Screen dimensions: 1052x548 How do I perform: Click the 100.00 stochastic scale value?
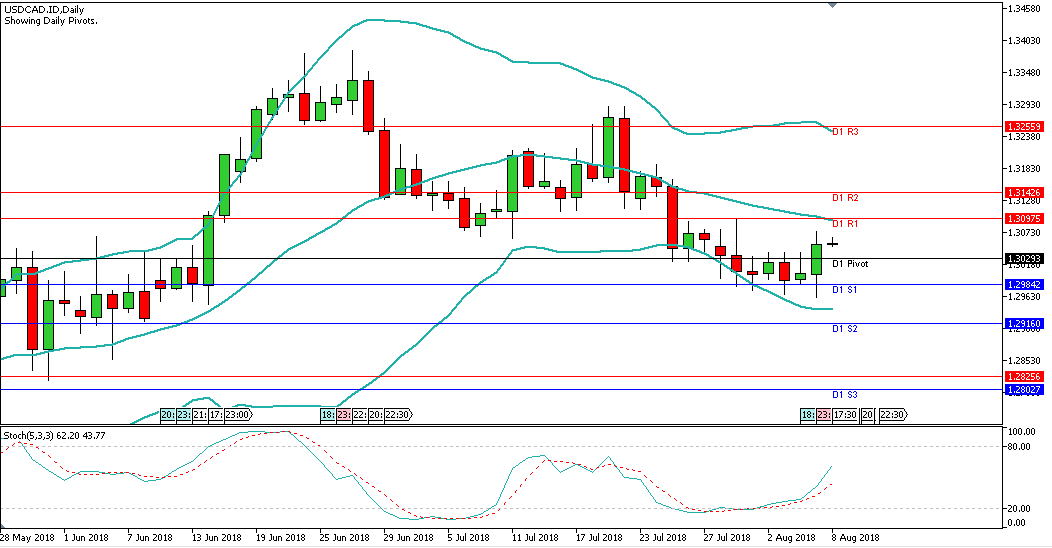click(x=1022, y=431)
